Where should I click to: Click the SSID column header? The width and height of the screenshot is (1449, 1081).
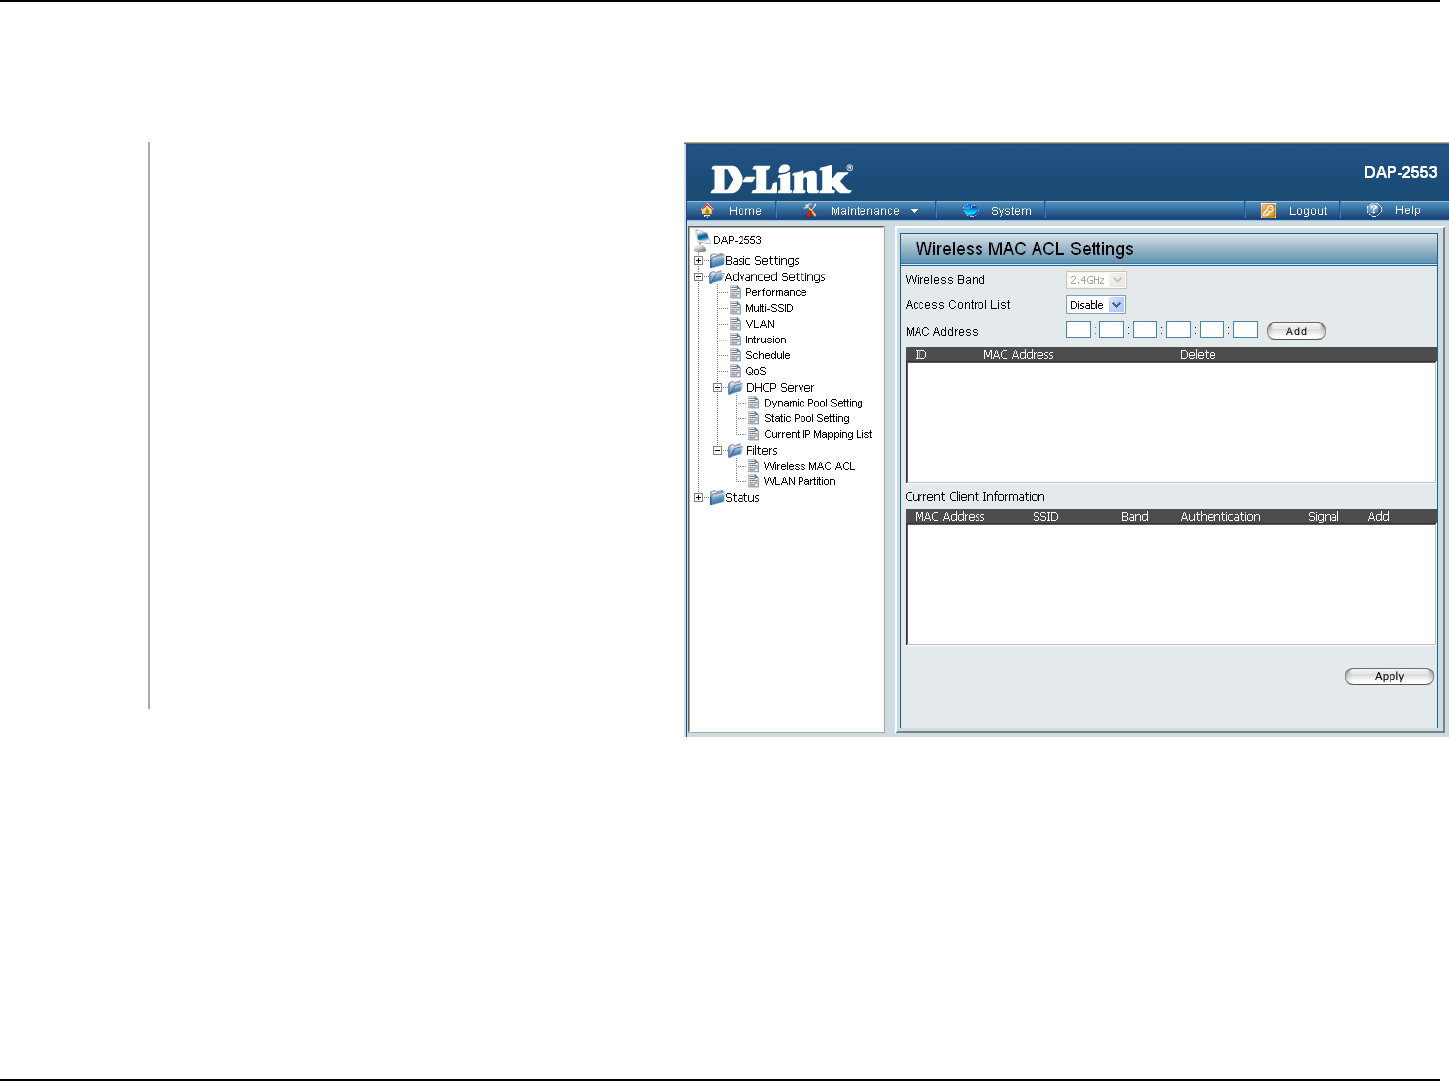[1046, 517]
